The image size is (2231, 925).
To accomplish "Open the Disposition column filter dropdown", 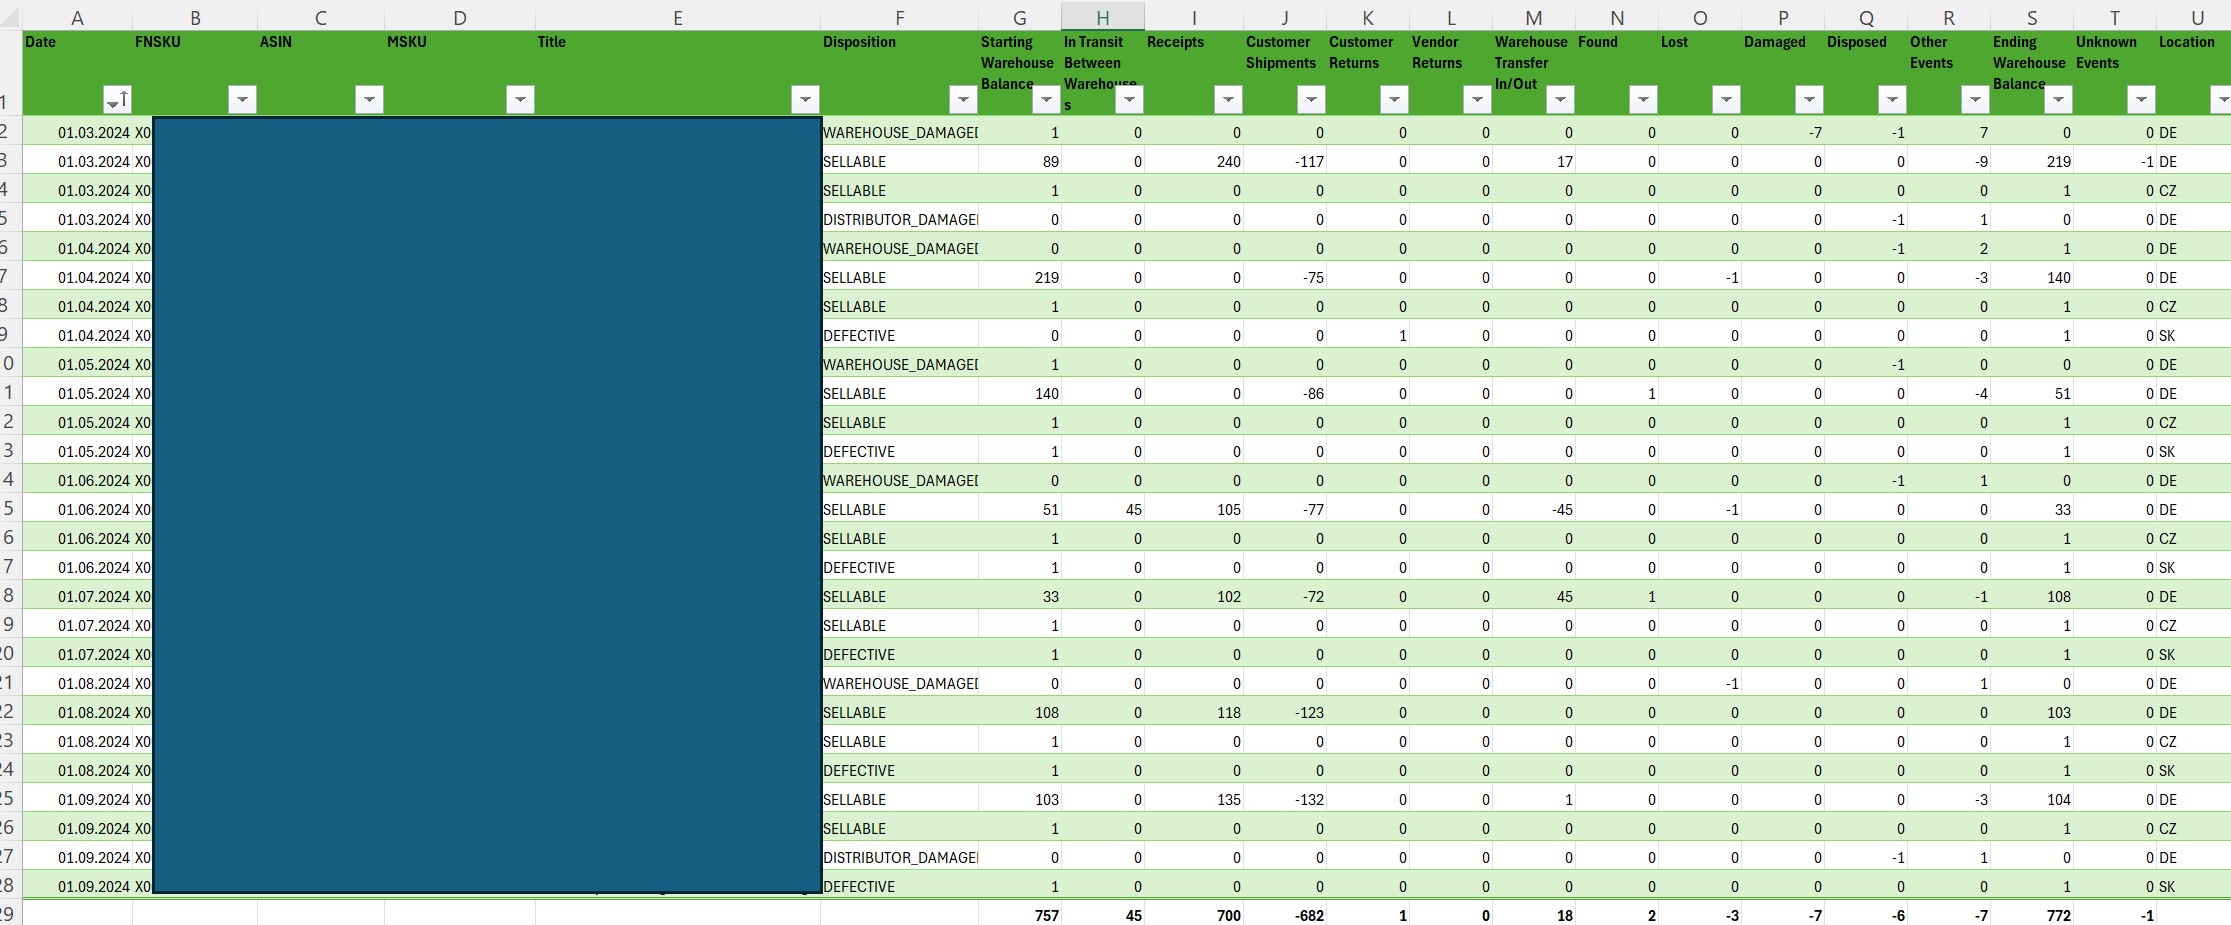I will click(x=963, y=99).
